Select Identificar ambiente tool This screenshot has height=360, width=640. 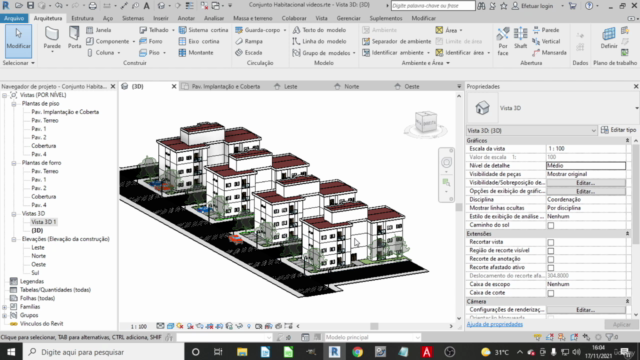point(393,53)
